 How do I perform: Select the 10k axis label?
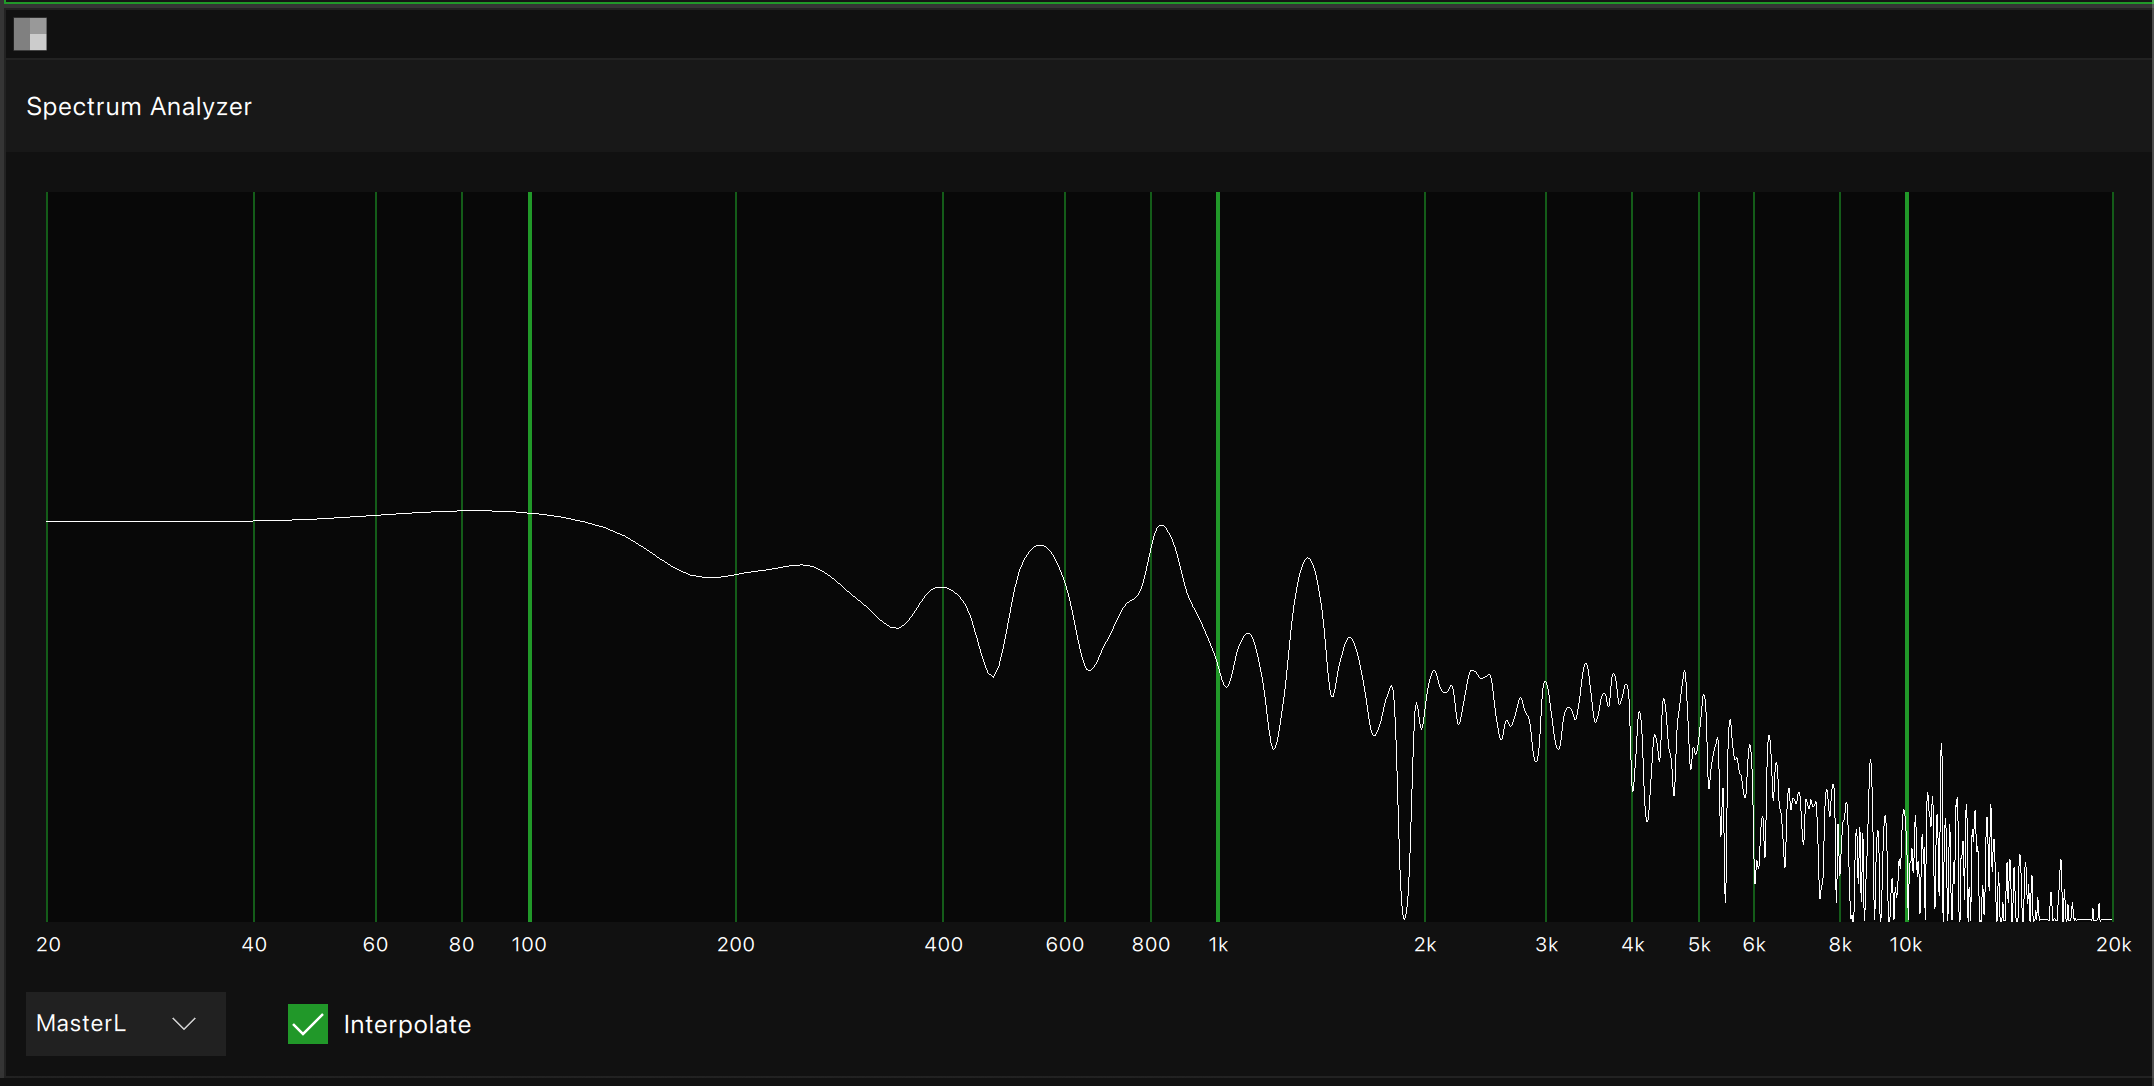tap(1906, 943)
